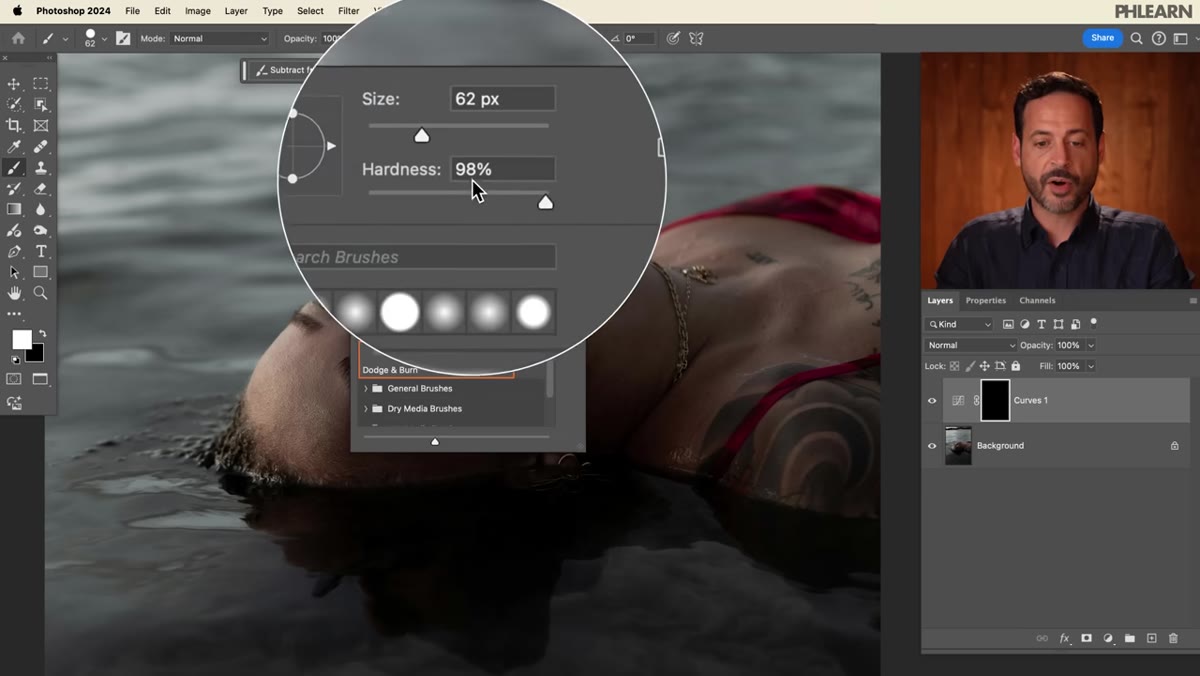This screenshot has width=1200, height=676.
Task: Click the Home icon in options bar
Action: (x=18, y=38)
